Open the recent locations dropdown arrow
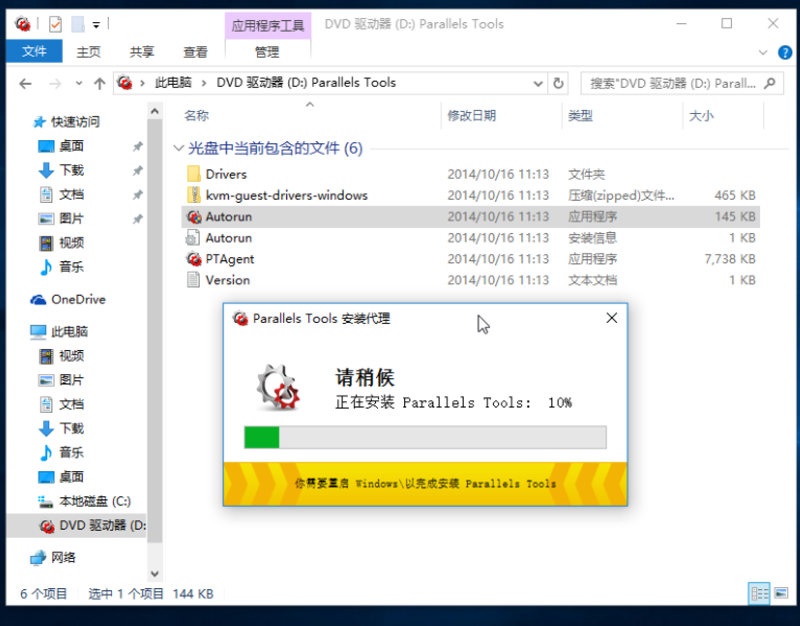Screen dimensions: 800x626 click(x=79, y=83)
